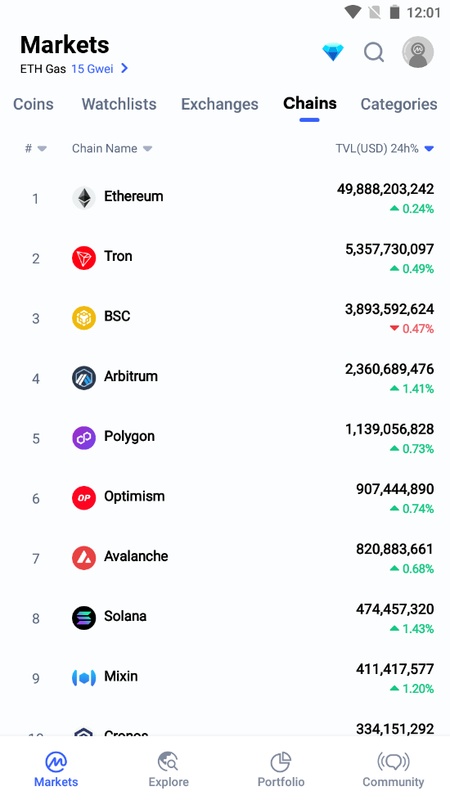This screenshot has height=800, width=450.
Task: Tap the Arbitrum chain logo
Action: (84, 378)
